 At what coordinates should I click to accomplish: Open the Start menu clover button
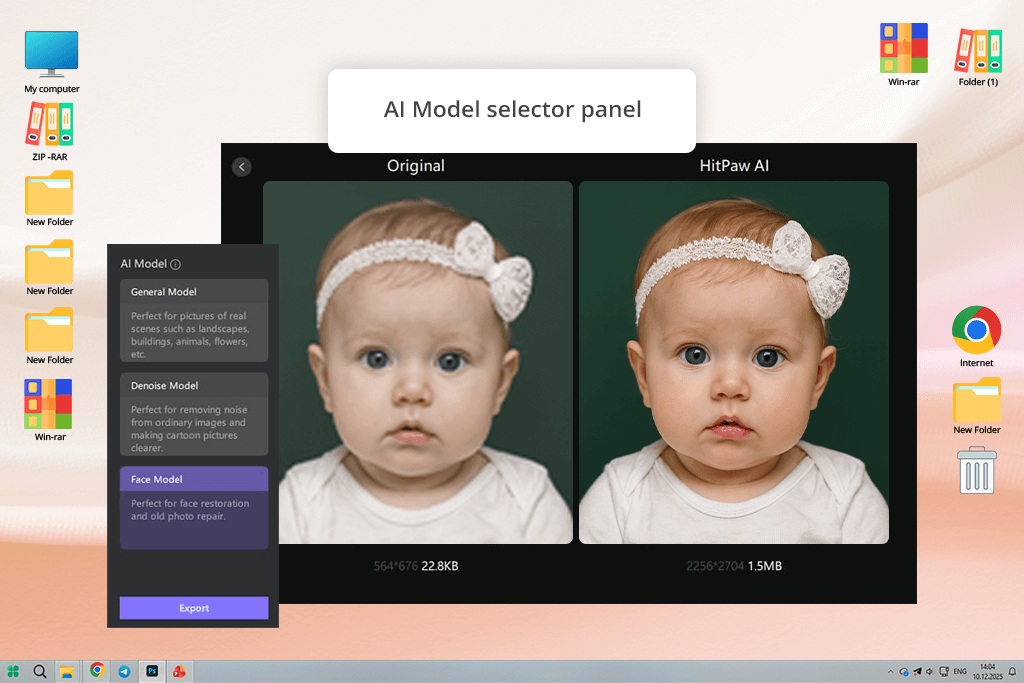[x=13, y=671]
